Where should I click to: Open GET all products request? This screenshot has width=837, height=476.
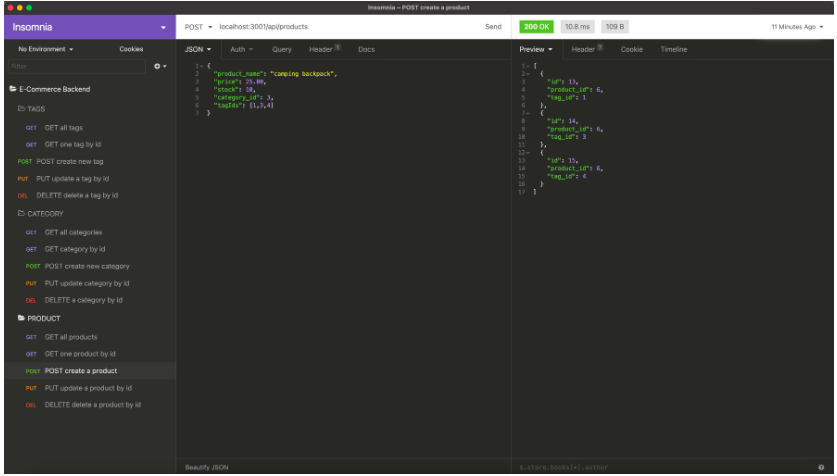[71, 337]
